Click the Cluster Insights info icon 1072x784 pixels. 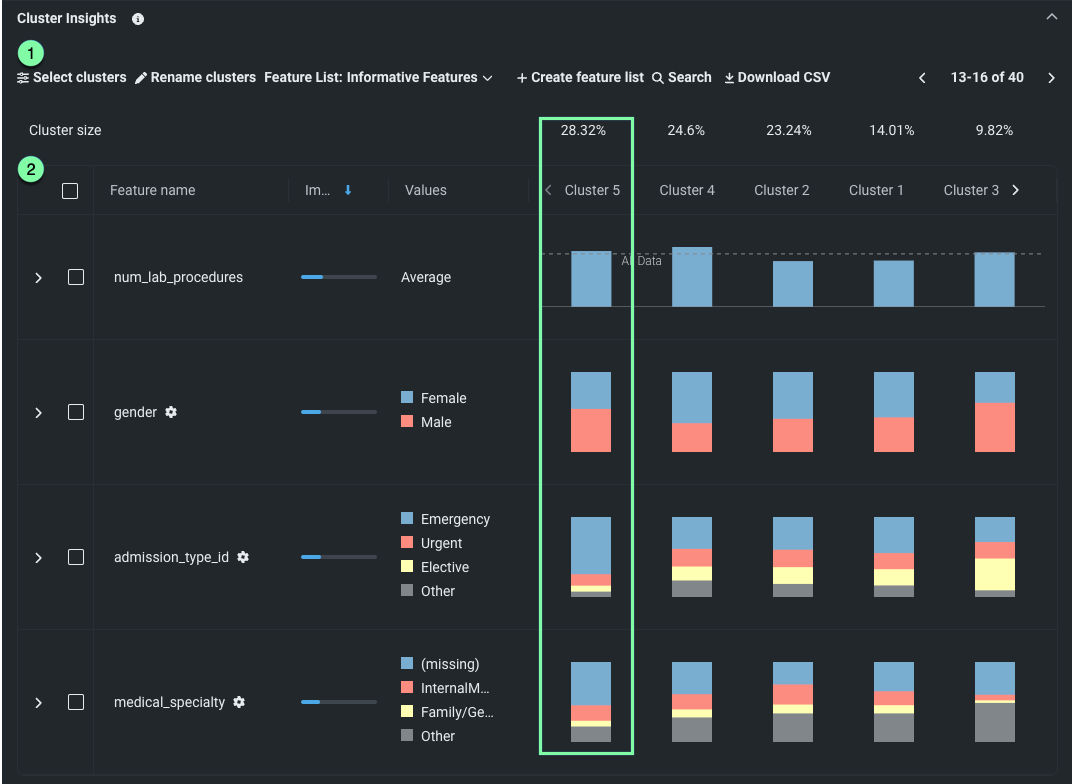(138, 19)
